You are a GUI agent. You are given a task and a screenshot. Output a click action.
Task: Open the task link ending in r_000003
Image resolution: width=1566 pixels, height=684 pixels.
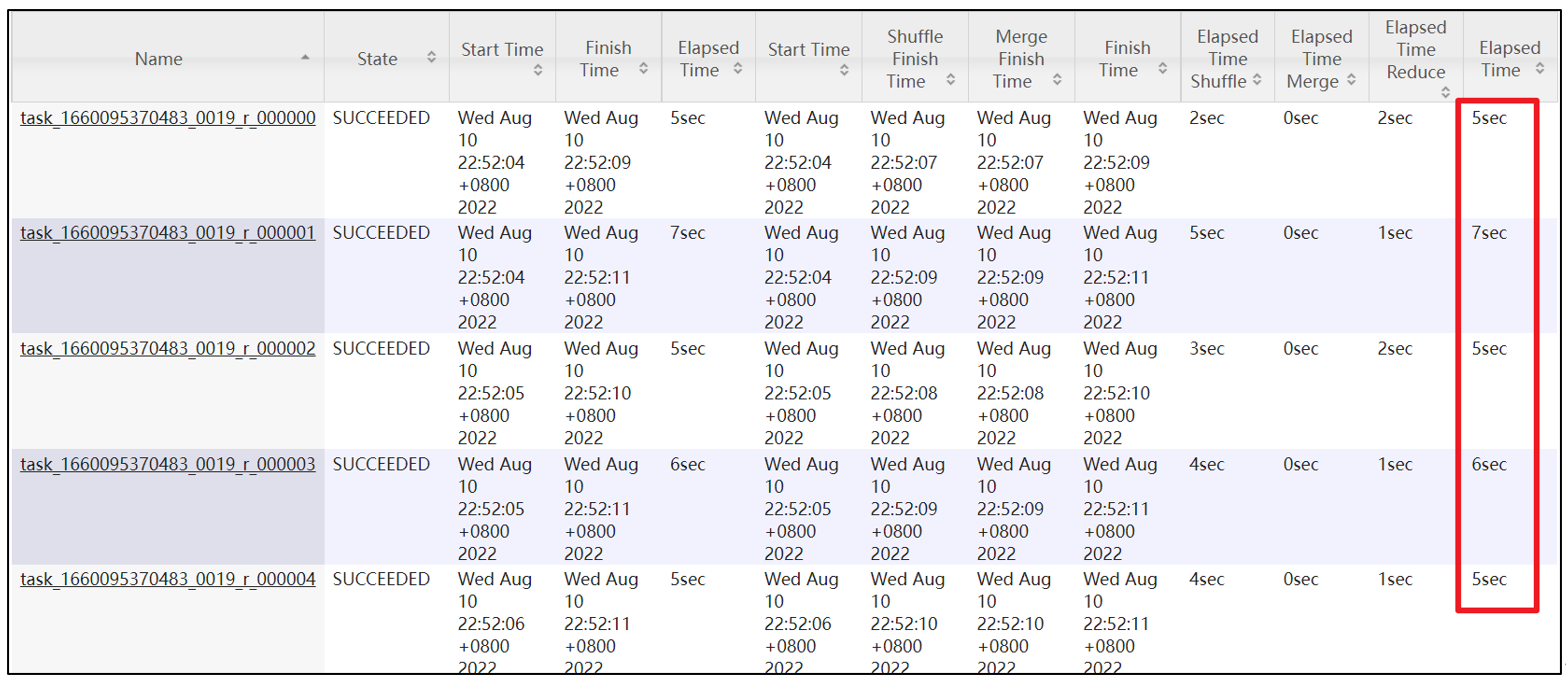(x=168, y=464)
